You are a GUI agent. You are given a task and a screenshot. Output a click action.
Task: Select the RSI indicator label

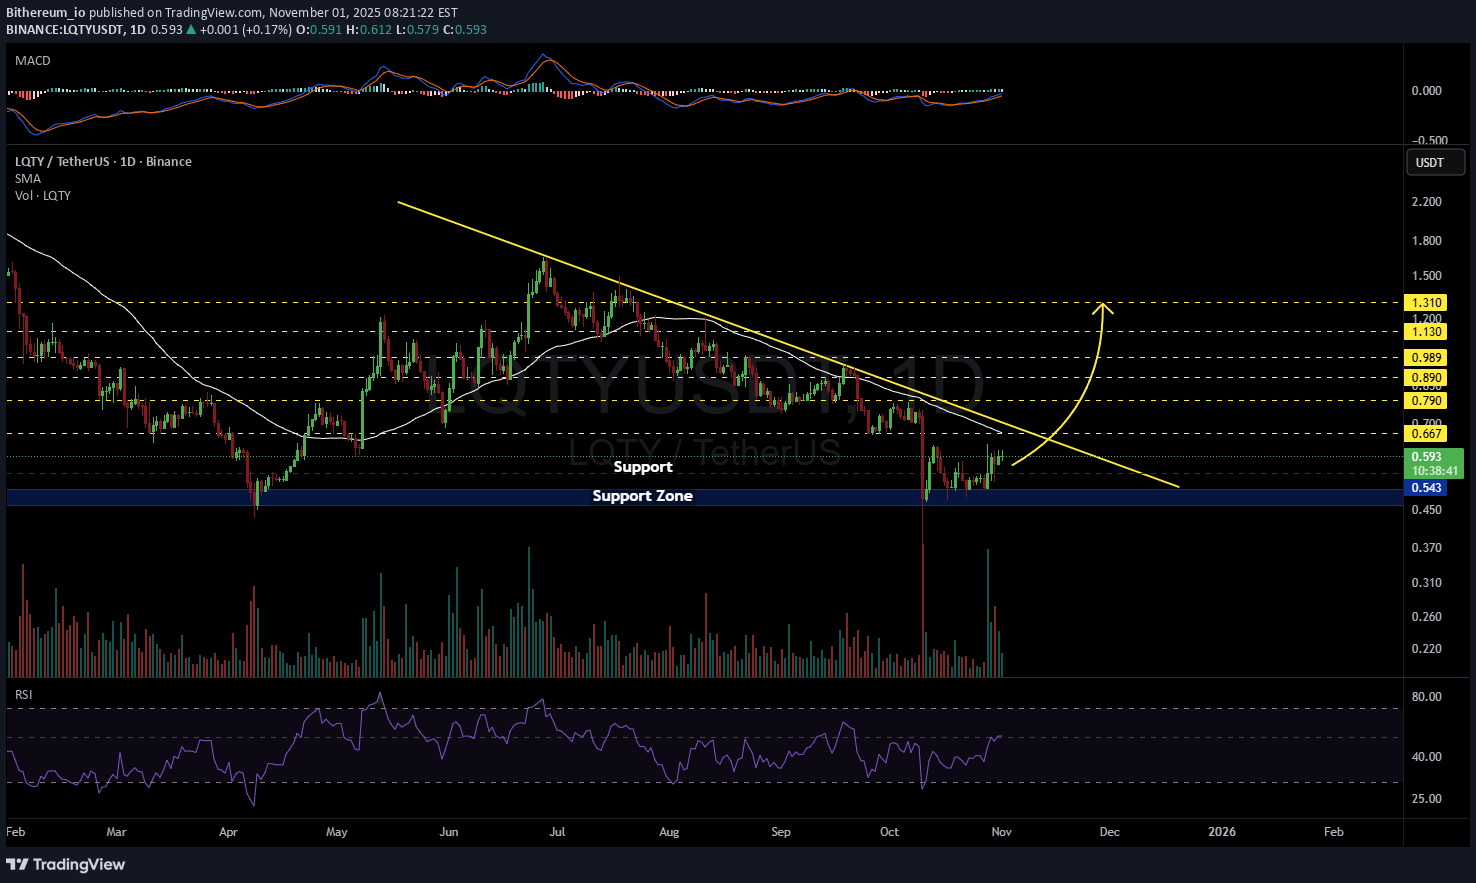click(24, 694)
